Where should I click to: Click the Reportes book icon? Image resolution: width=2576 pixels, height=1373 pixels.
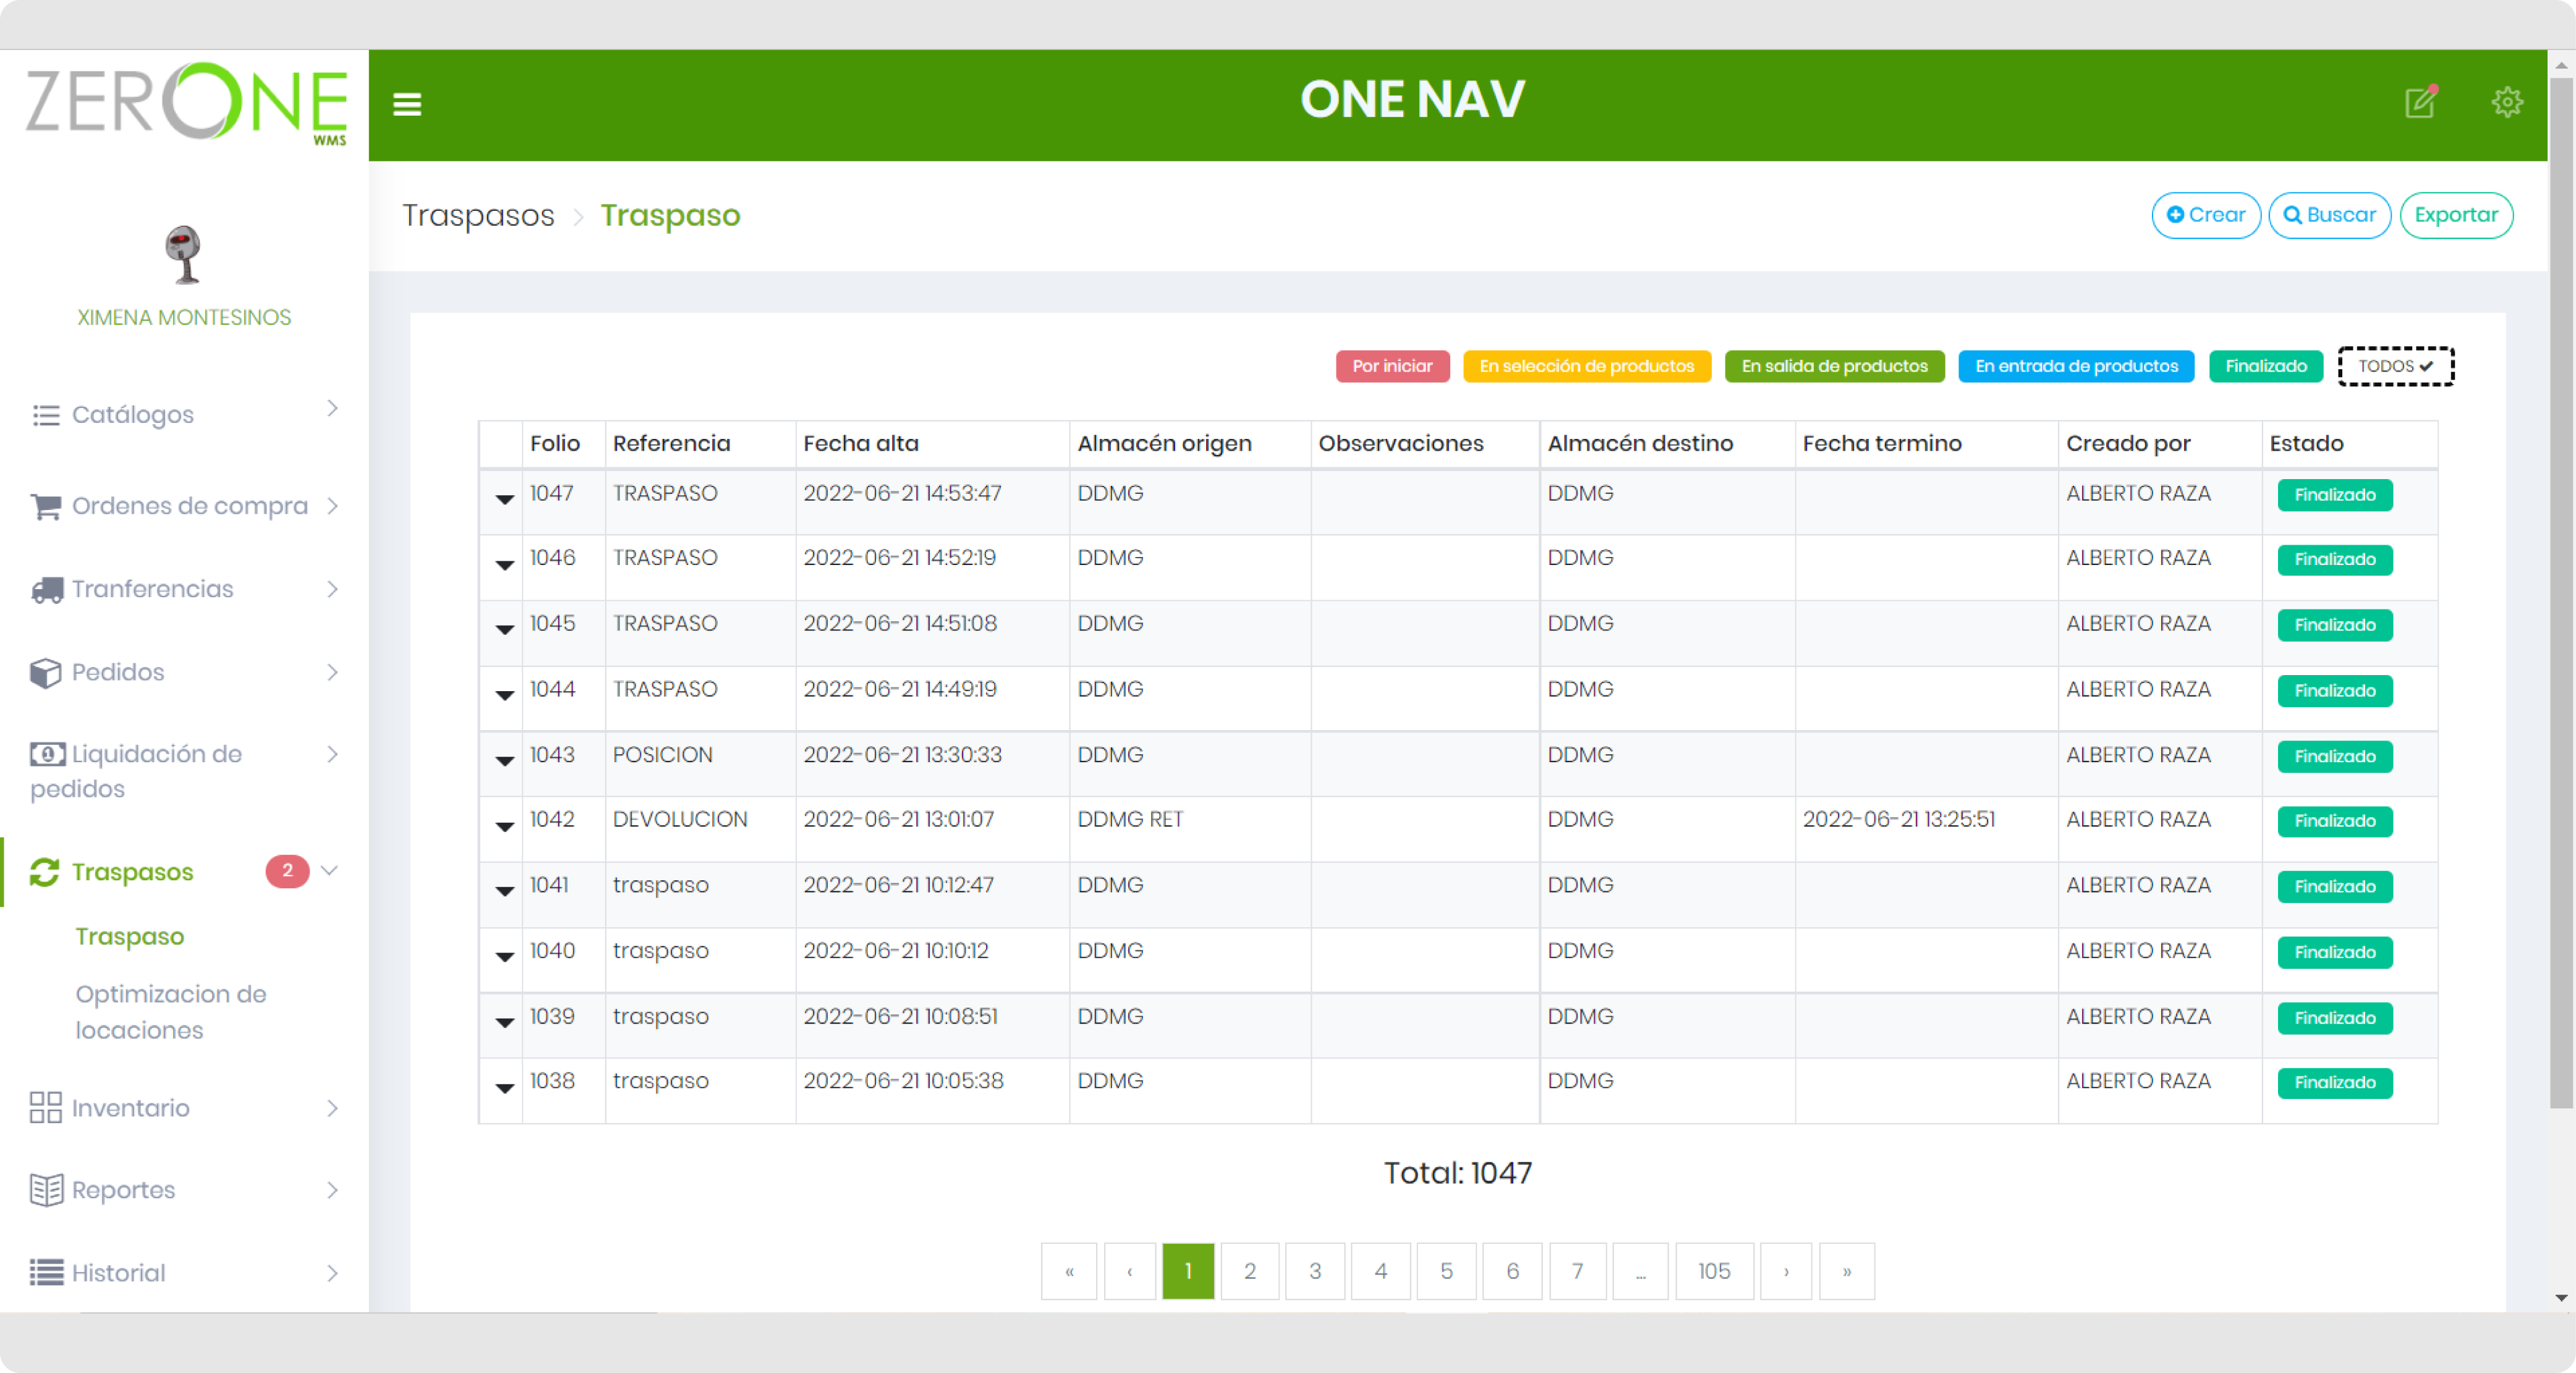46,1190
